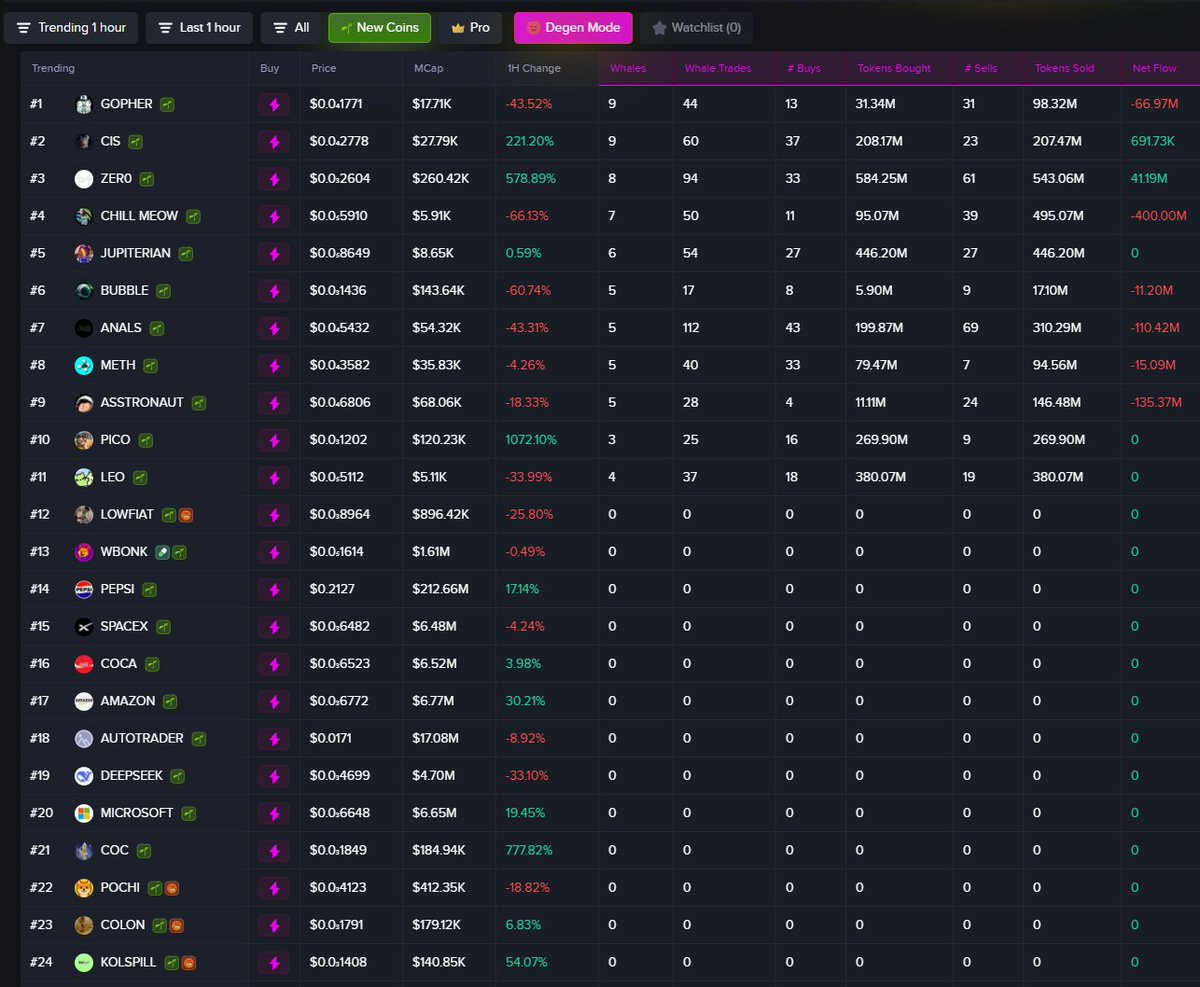Click the lightning buy icon for DEEPSEEK
Screen dimensions: 1200x987
[x=274, y=776]
